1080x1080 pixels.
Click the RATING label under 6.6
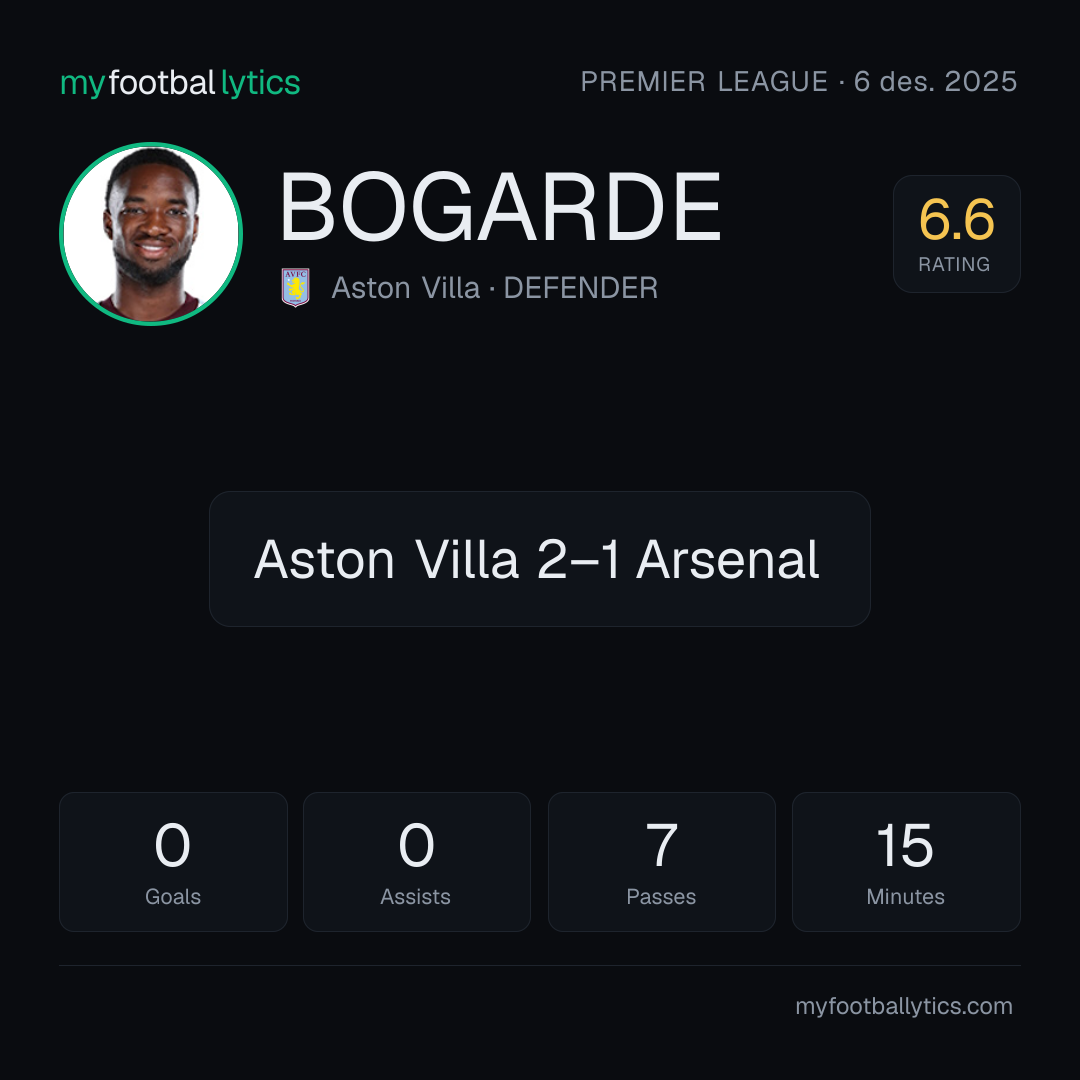coord(954,264)
